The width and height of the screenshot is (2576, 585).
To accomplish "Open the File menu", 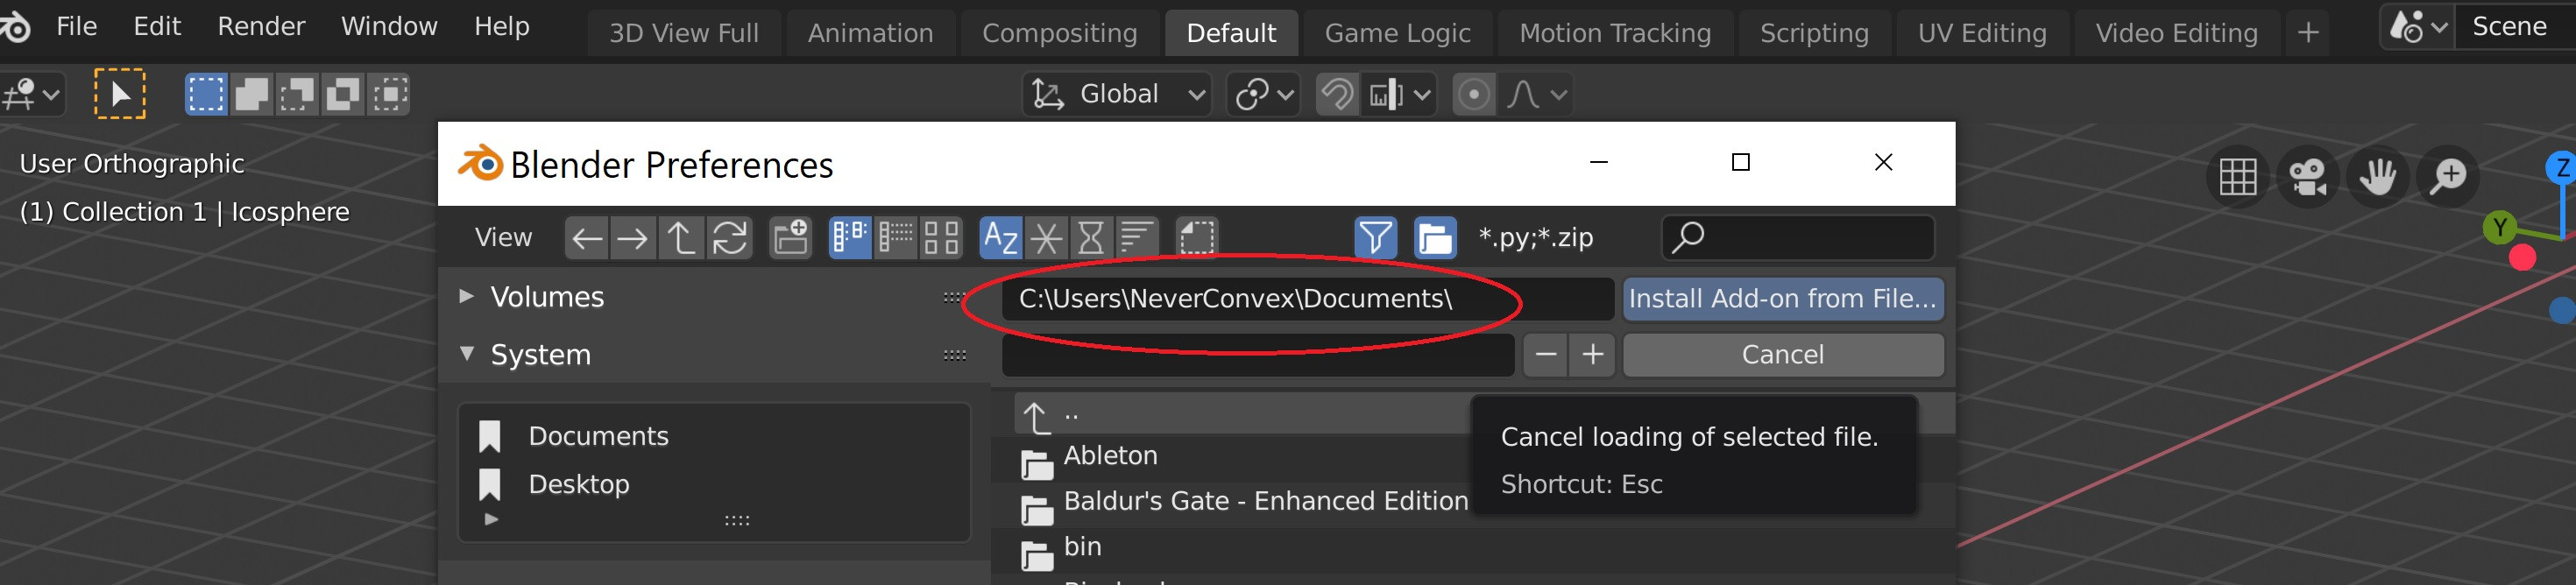I will click(x=77, y=26).
